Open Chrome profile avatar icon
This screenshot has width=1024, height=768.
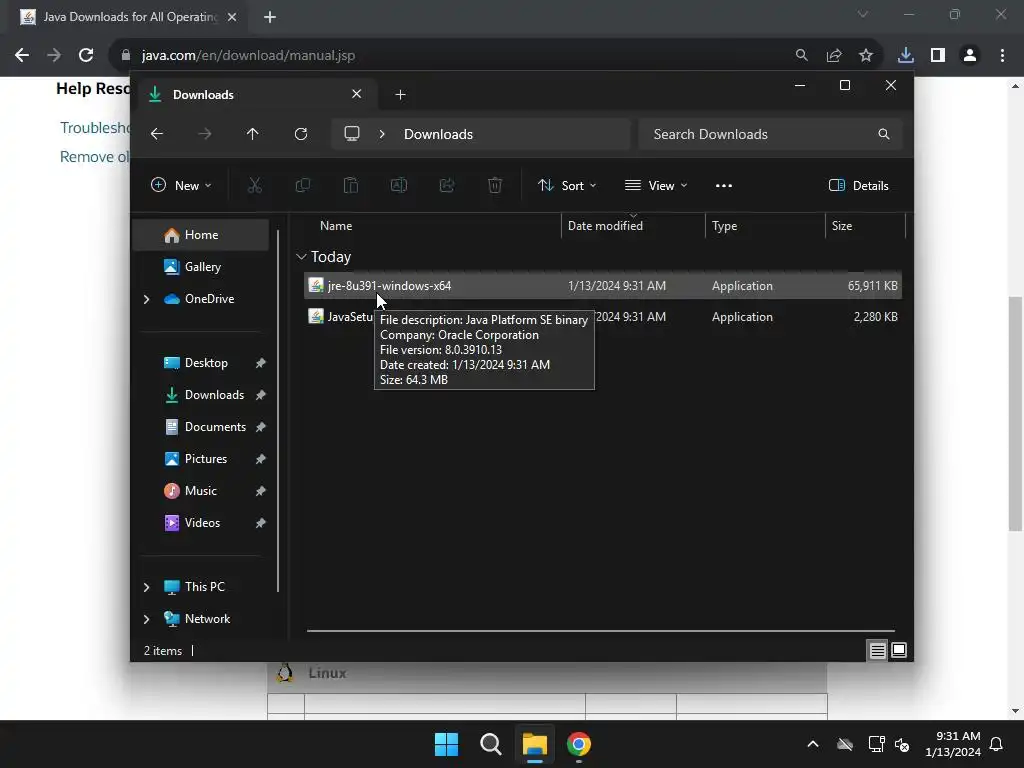tap(970, 56)
